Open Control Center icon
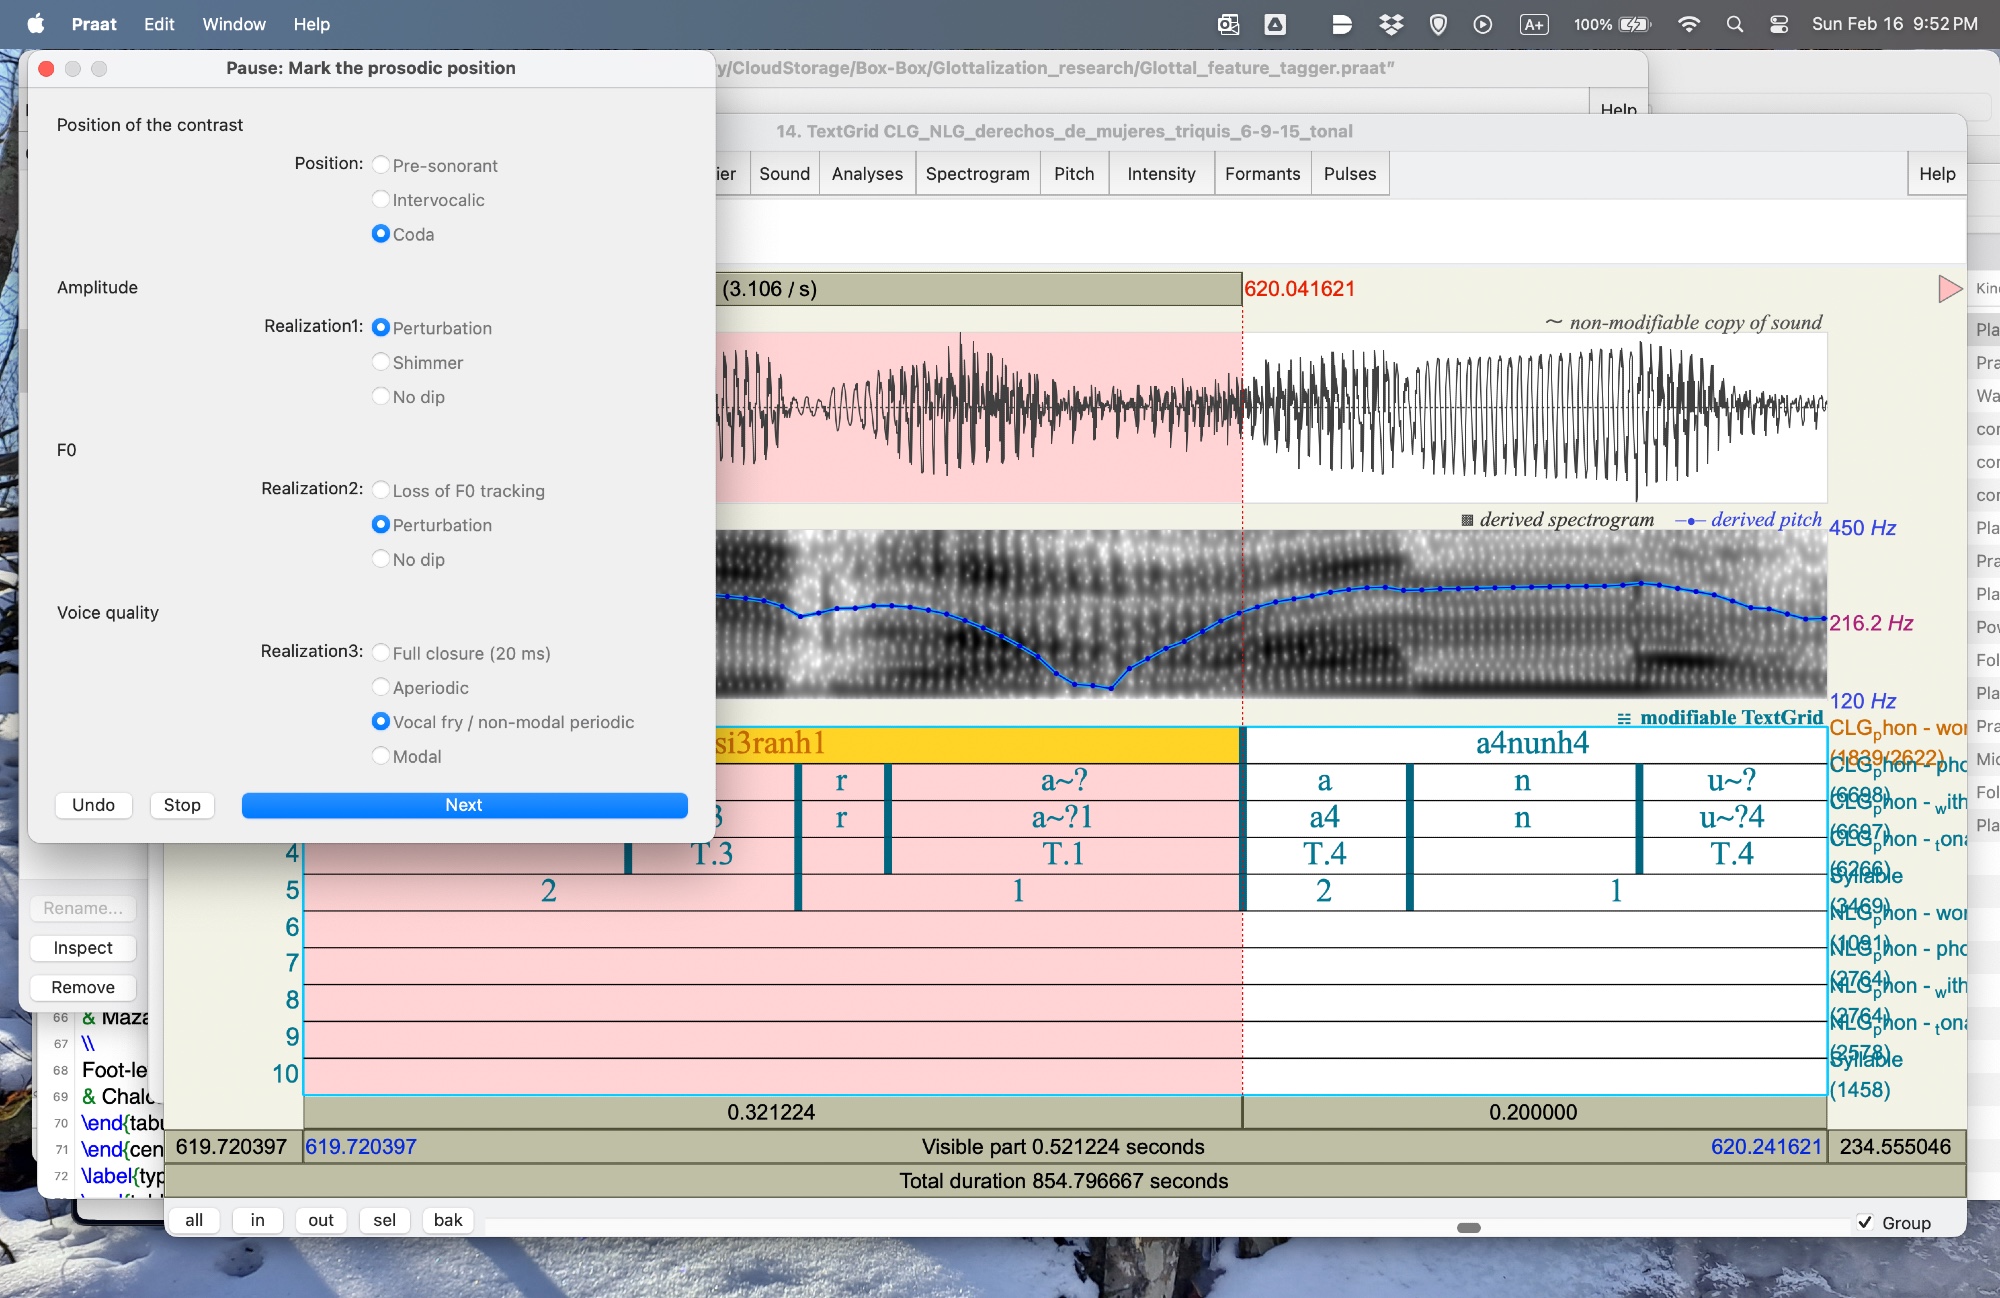This screenshot has height=1298, width=2000. pos(1779,24)
